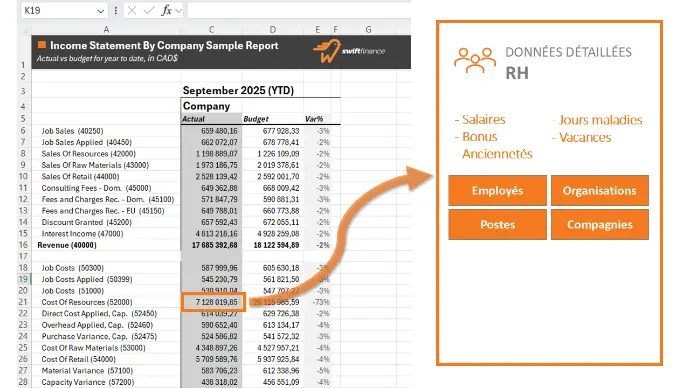Viewport: 690px width, 388px height.
Task: Expand the formula bar chevron beside fx
Action: 178,11
